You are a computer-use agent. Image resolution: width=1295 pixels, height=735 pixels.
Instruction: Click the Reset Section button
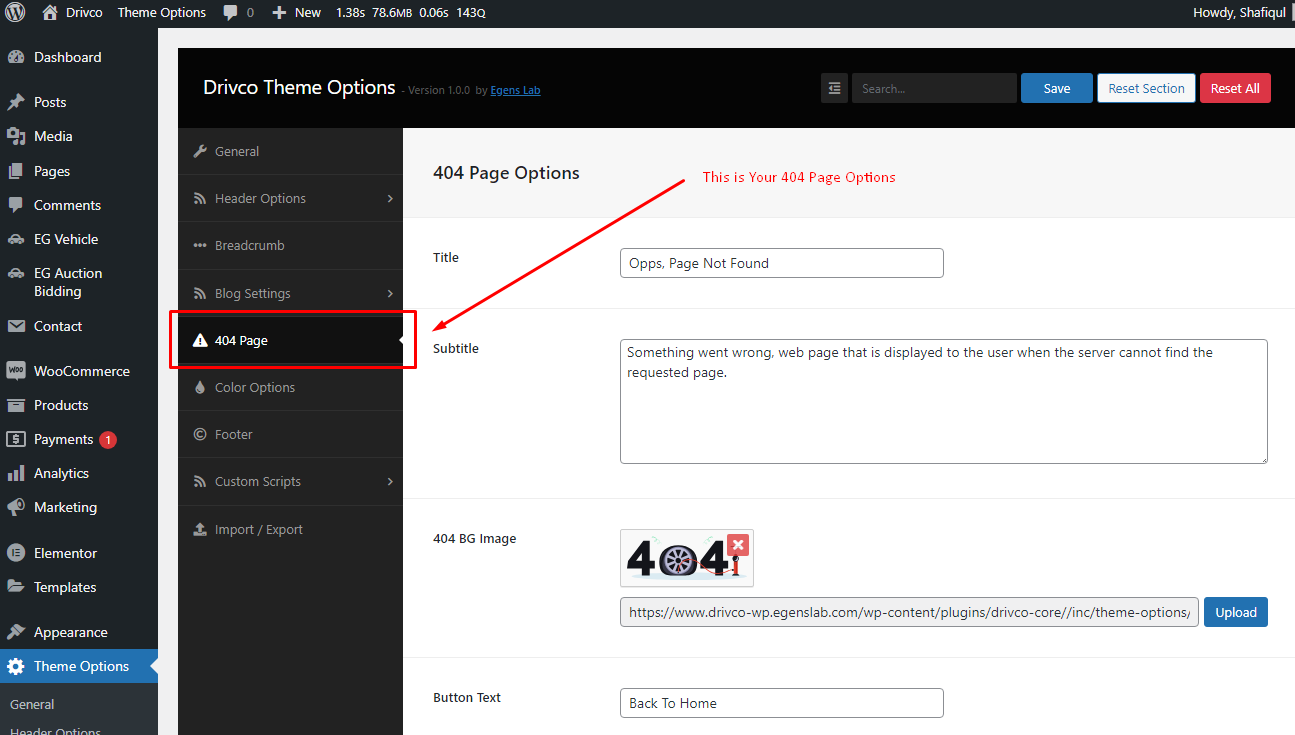(x=1146, y=88)
